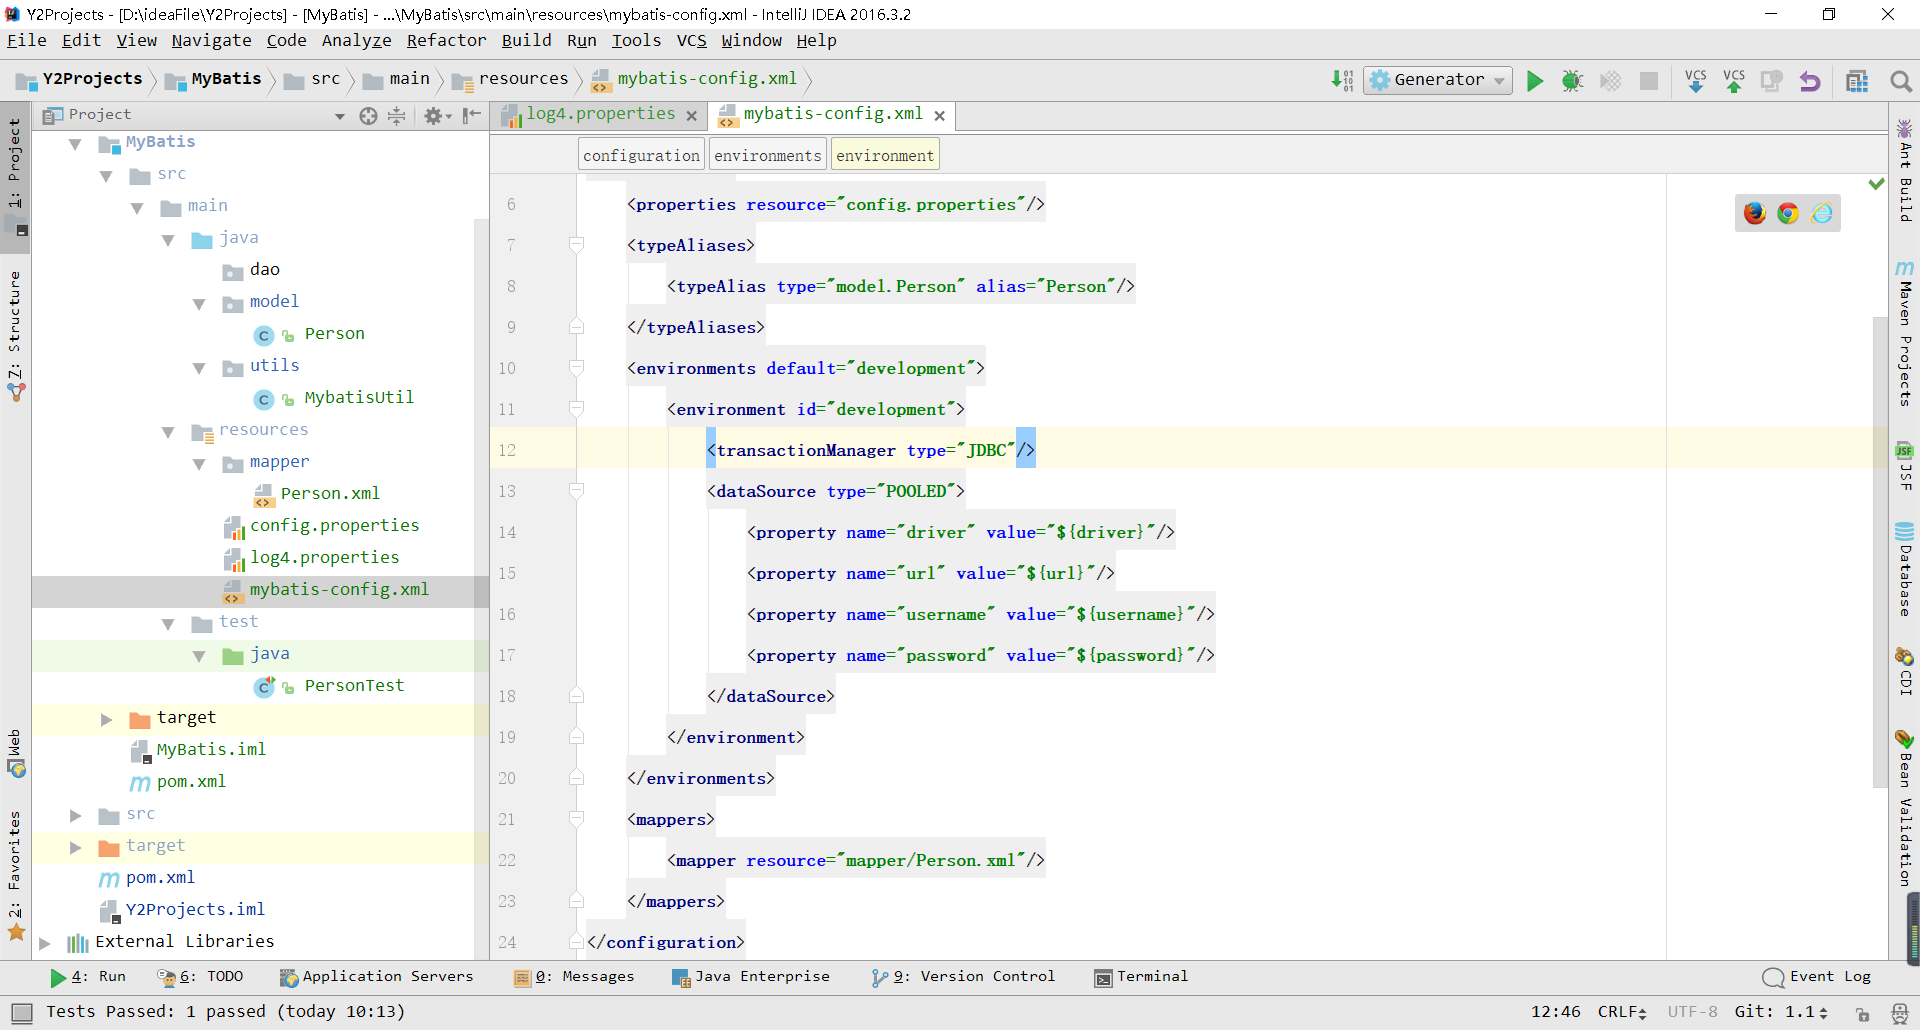Click the environments breadcrumb tag

point(767,155)
